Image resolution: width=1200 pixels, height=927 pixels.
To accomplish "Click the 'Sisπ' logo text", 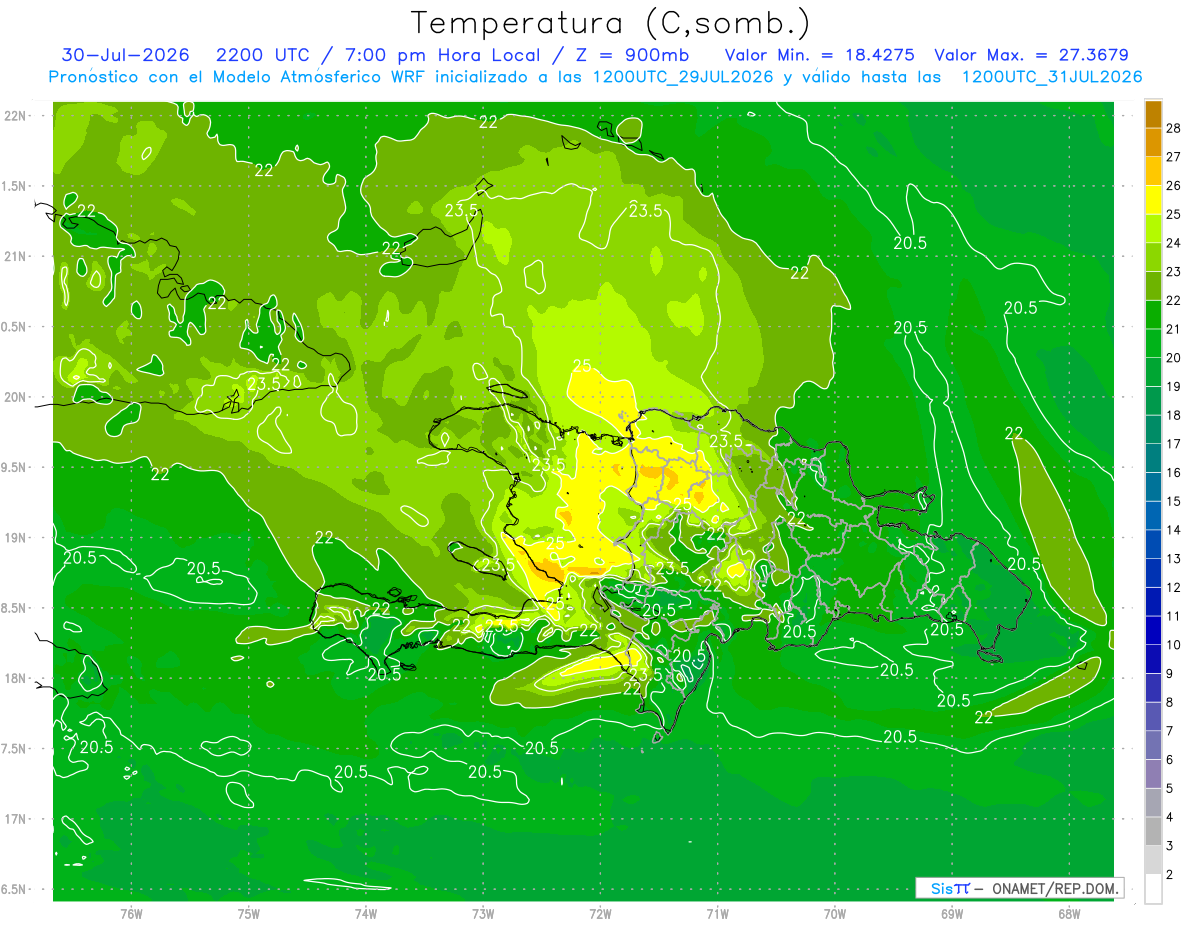I will pos(950,888).
